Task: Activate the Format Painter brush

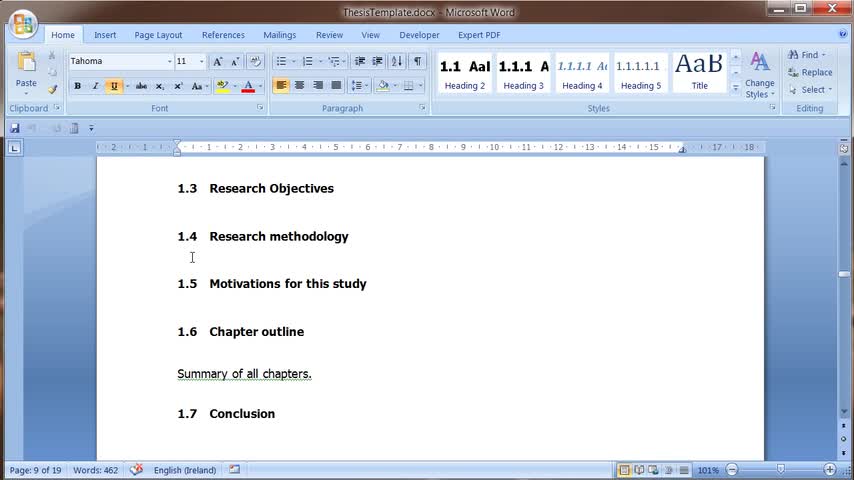Action: click(x=52, y=89)
